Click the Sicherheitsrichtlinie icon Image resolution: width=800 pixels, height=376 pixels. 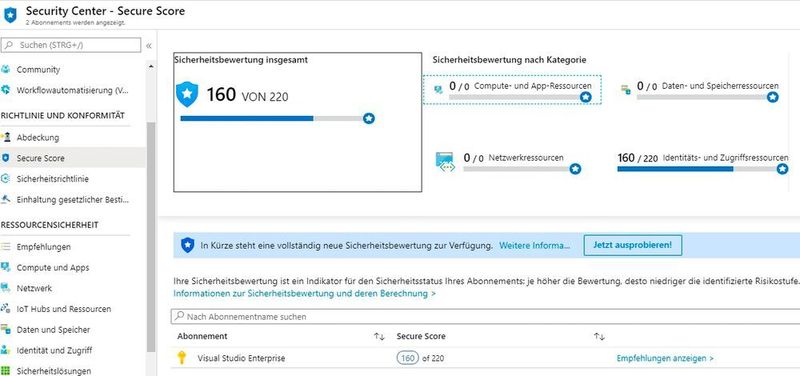point(6,179)
